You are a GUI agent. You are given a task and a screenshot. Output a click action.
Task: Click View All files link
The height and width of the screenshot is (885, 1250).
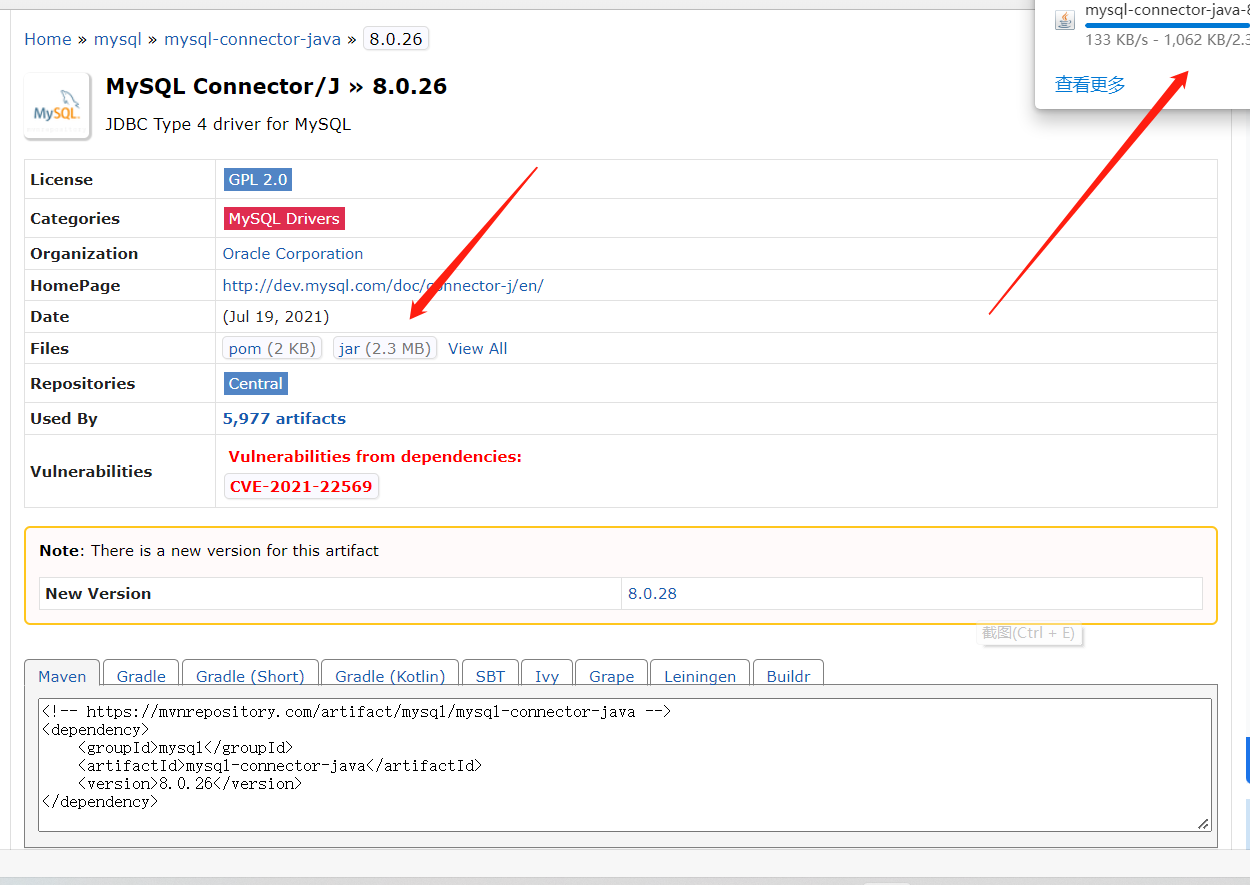pos(478,348)
